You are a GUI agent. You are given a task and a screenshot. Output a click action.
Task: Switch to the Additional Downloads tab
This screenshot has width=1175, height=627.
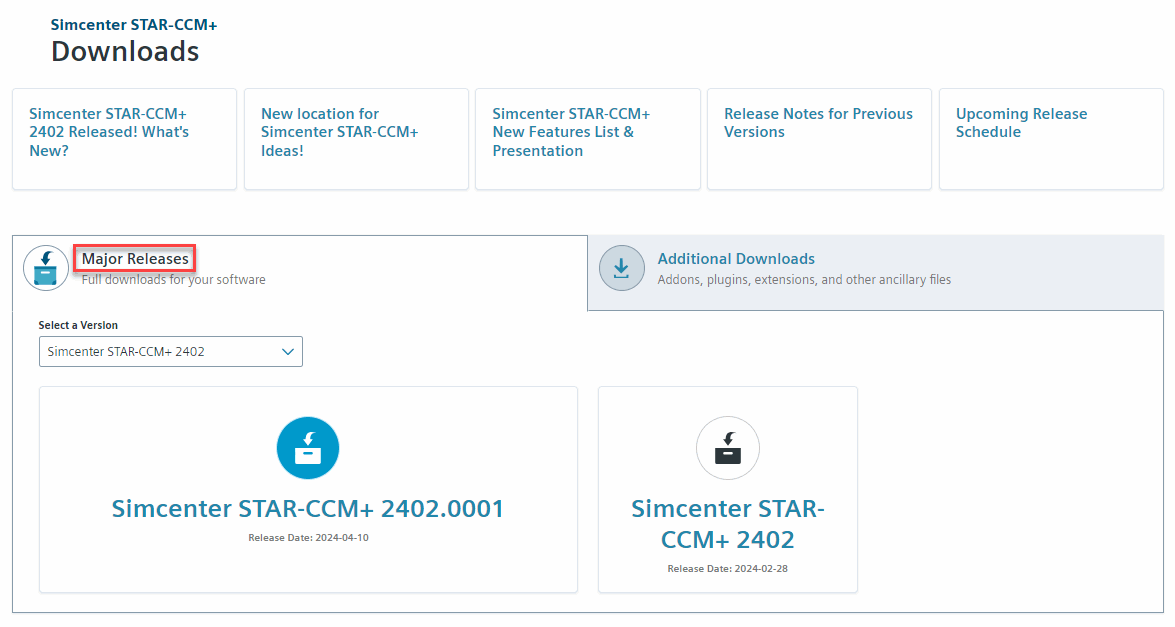pyautogui.click(x=736, y=259)
